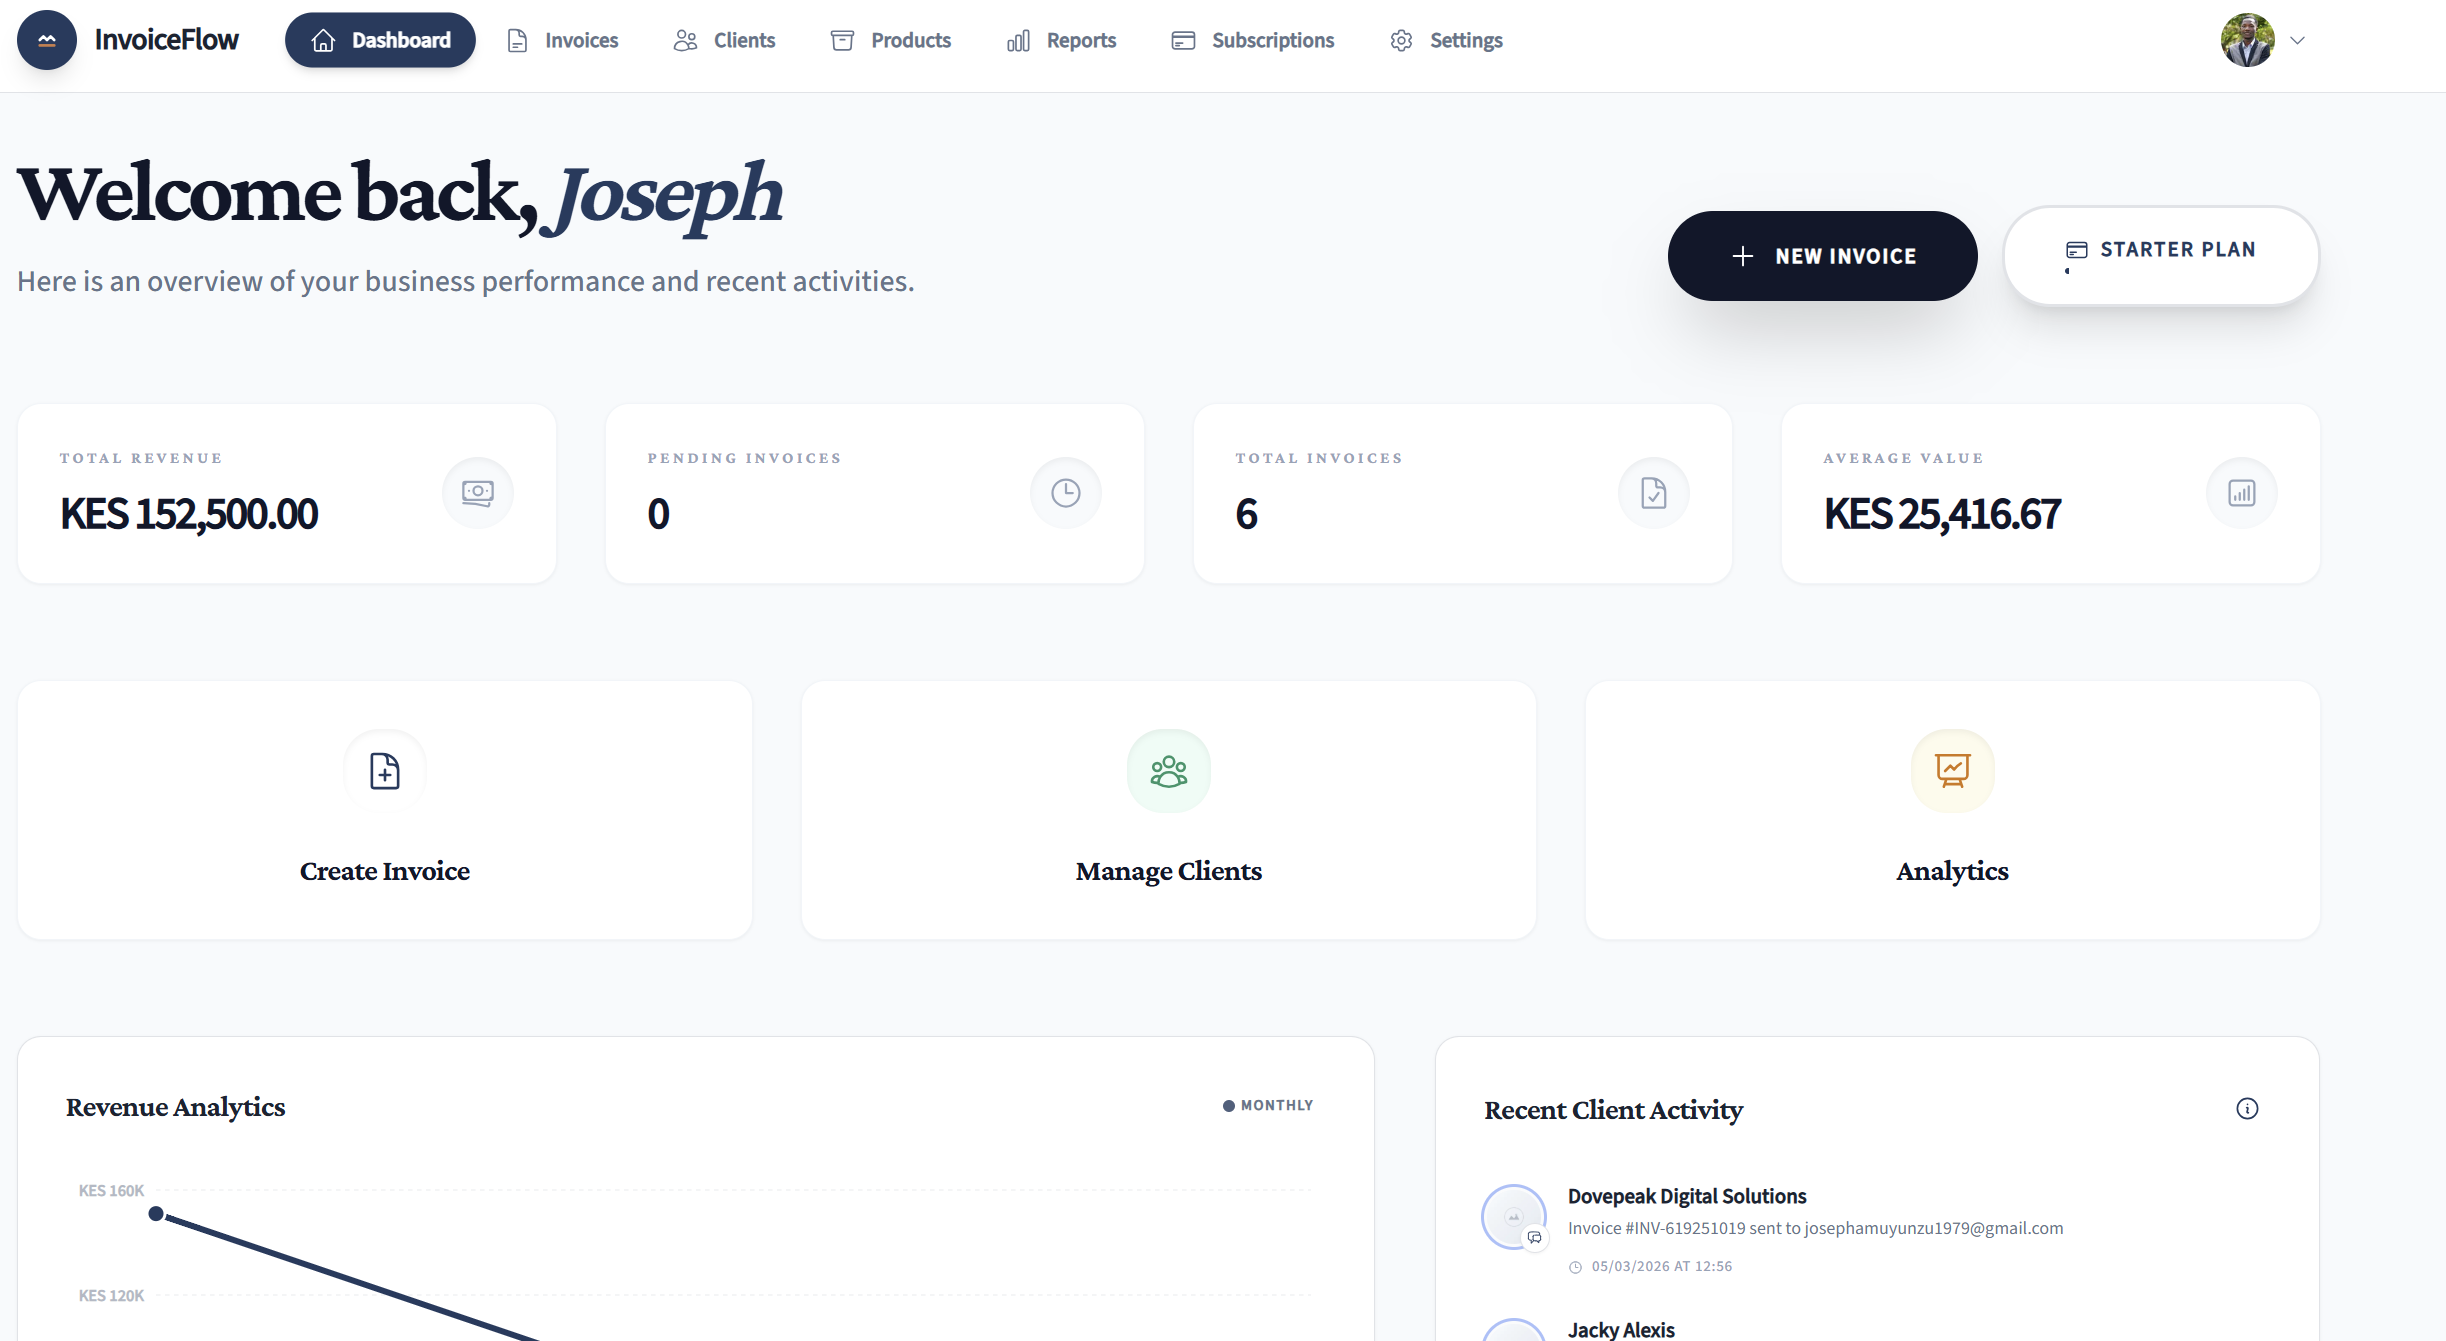The image size is (2446, 1341).
Task: Click the Total Invoices document icon
Action: 1653,492
